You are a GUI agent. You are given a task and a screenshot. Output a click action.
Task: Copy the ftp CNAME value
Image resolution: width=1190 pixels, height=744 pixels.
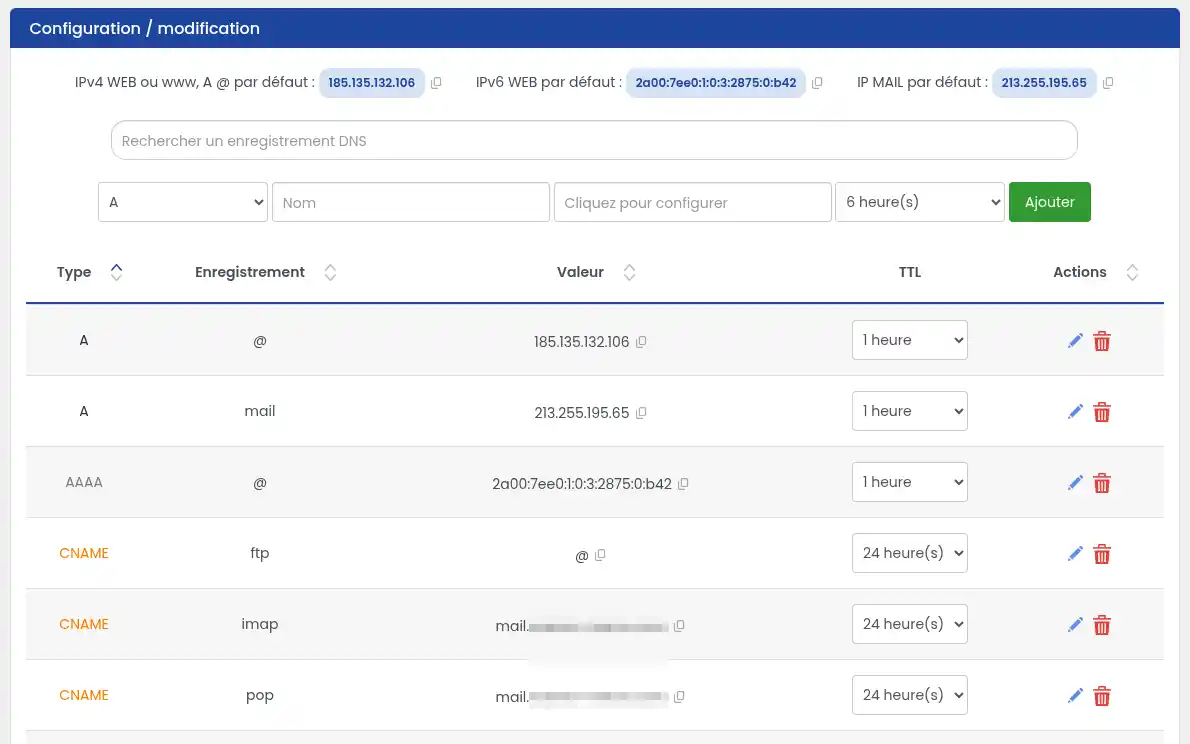pyautogui.click(x=600, y=555)
